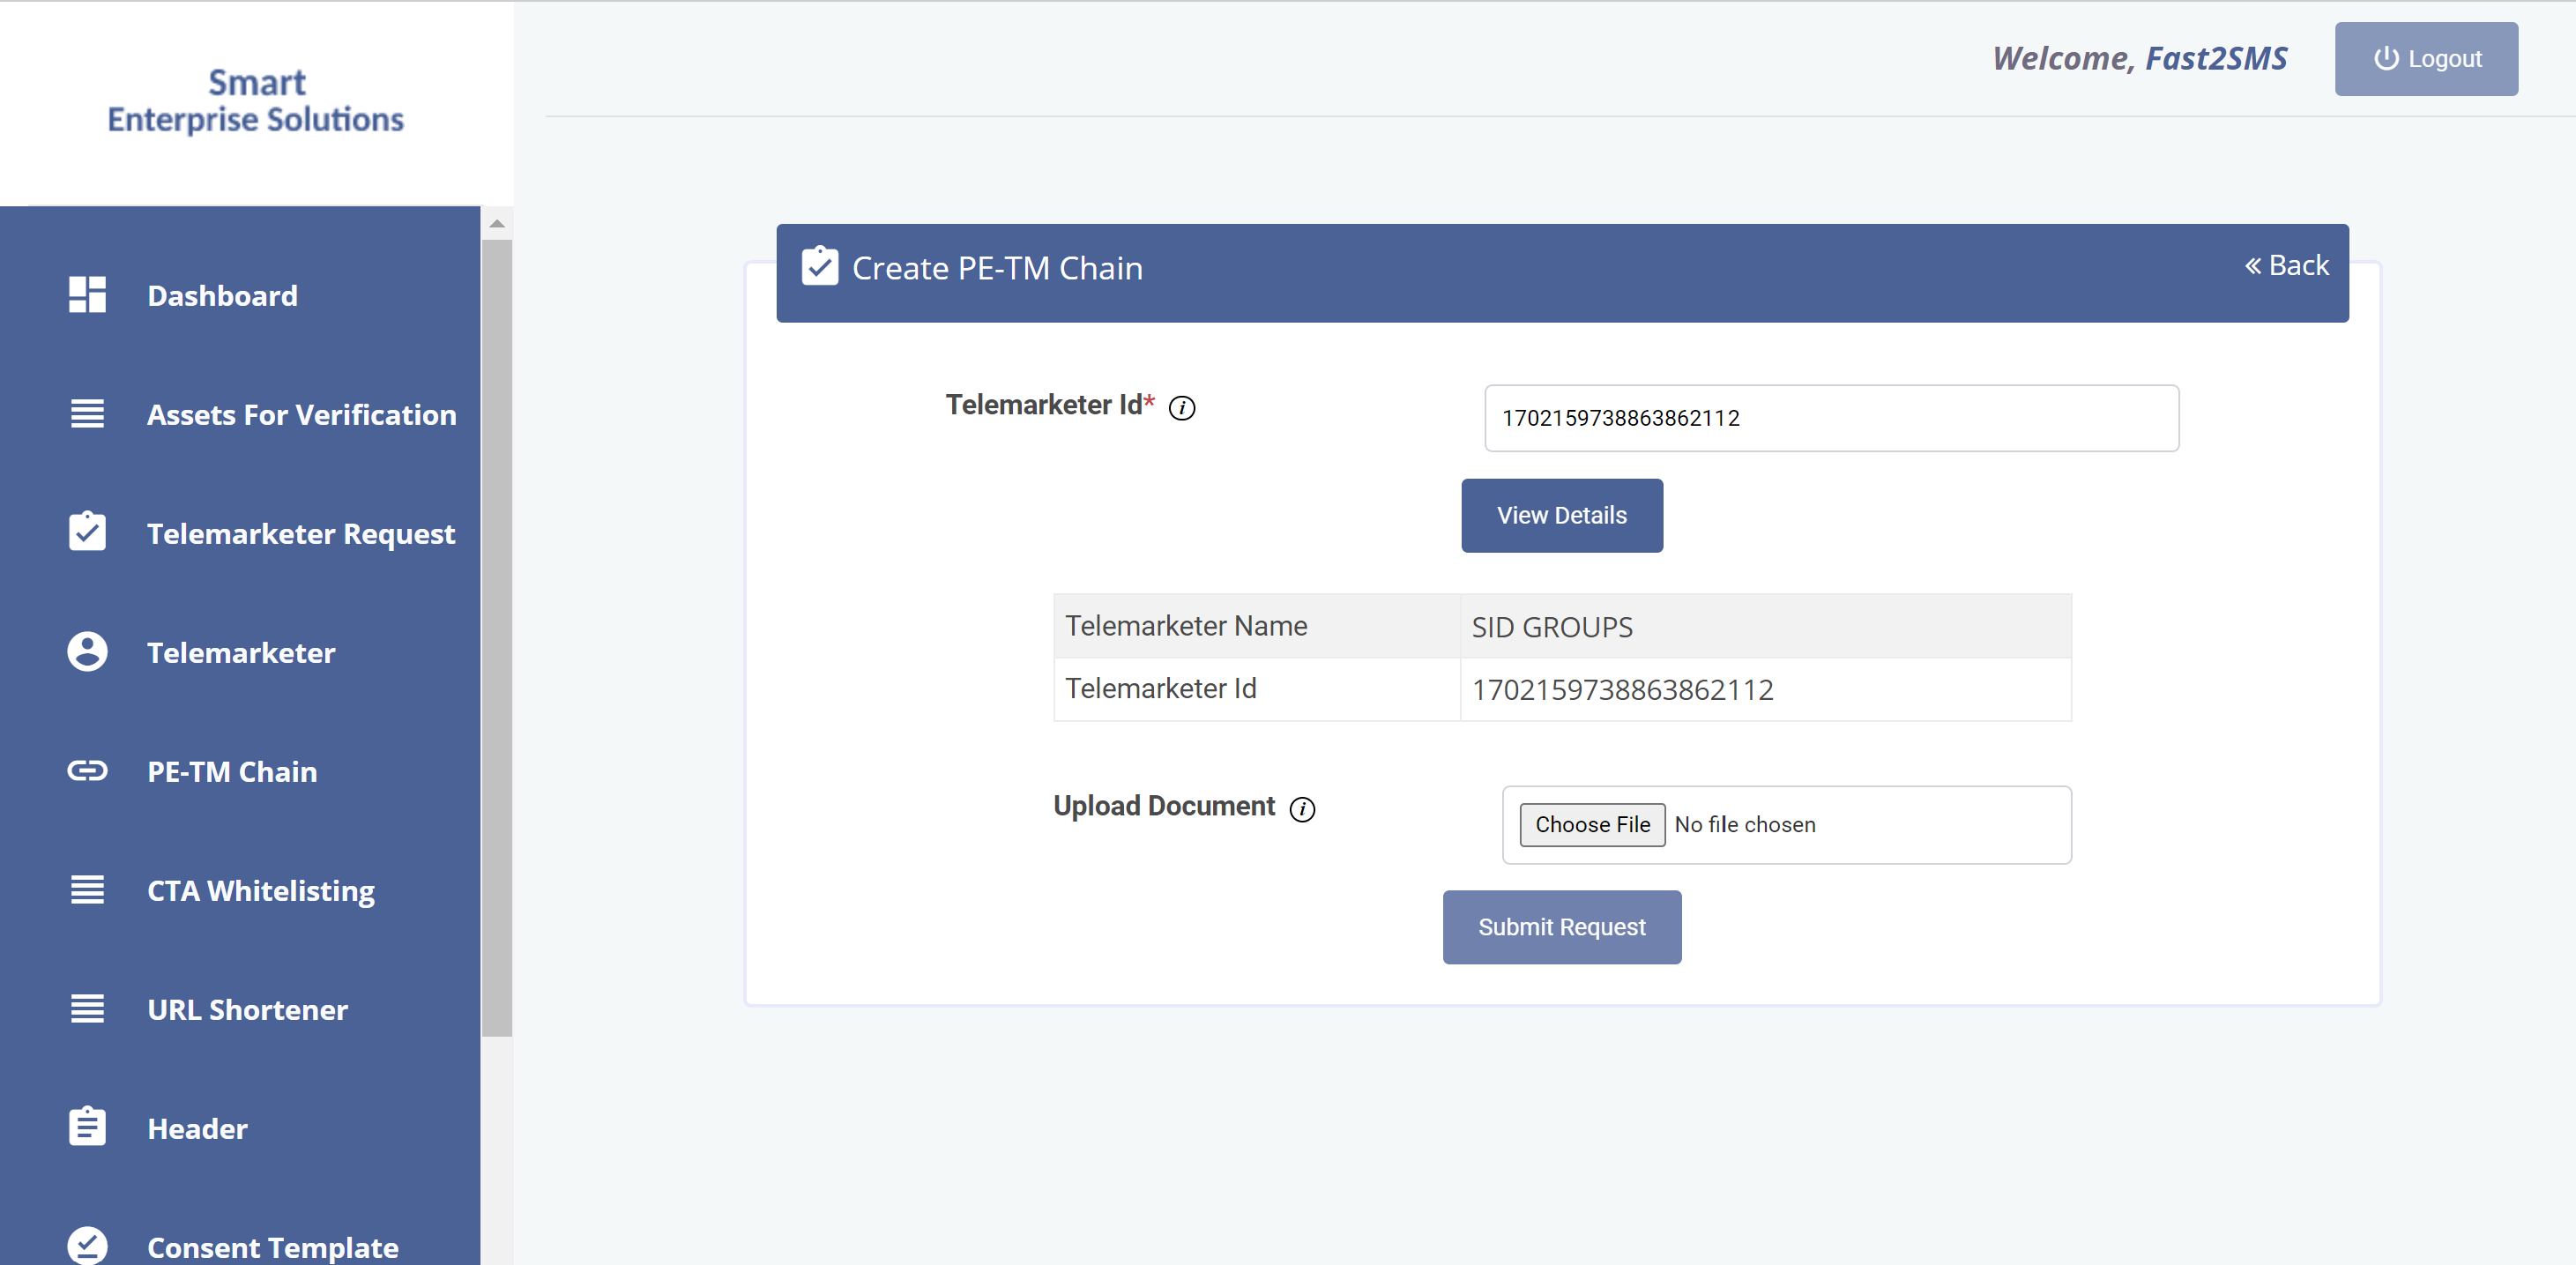Screen dimensions: 2576x1265
Task: Click the Header clipboard icon
Action: [87, 1127]
